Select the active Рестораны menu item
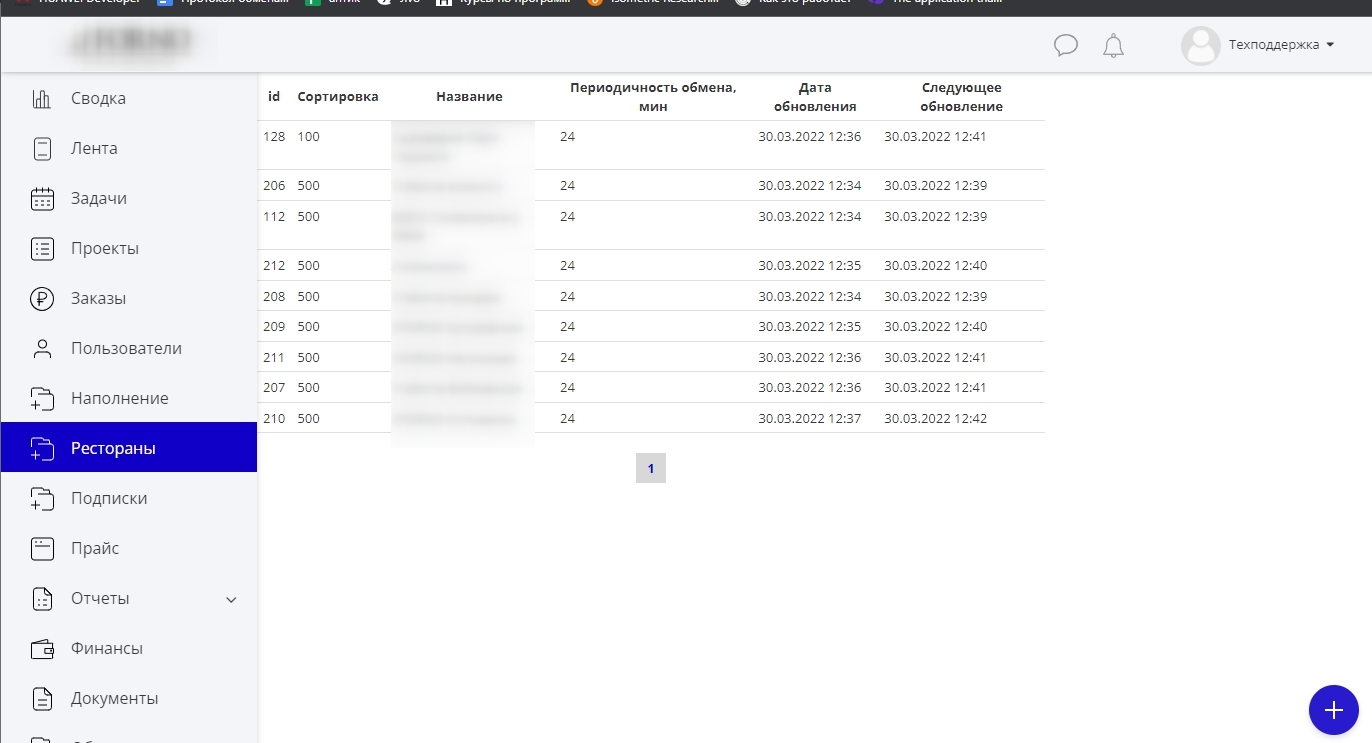The image size is (1372, 743). pyautogui.click(x=128, y=448)
